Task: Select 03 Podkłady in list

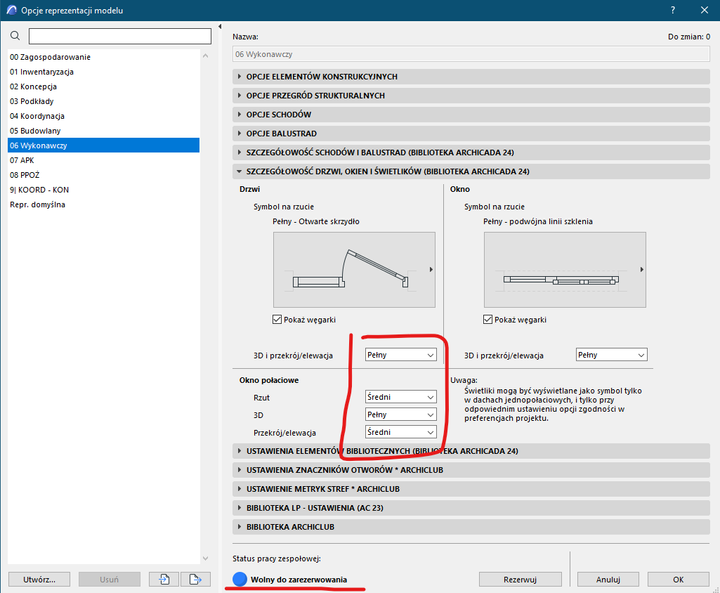Action: [103, 101]
